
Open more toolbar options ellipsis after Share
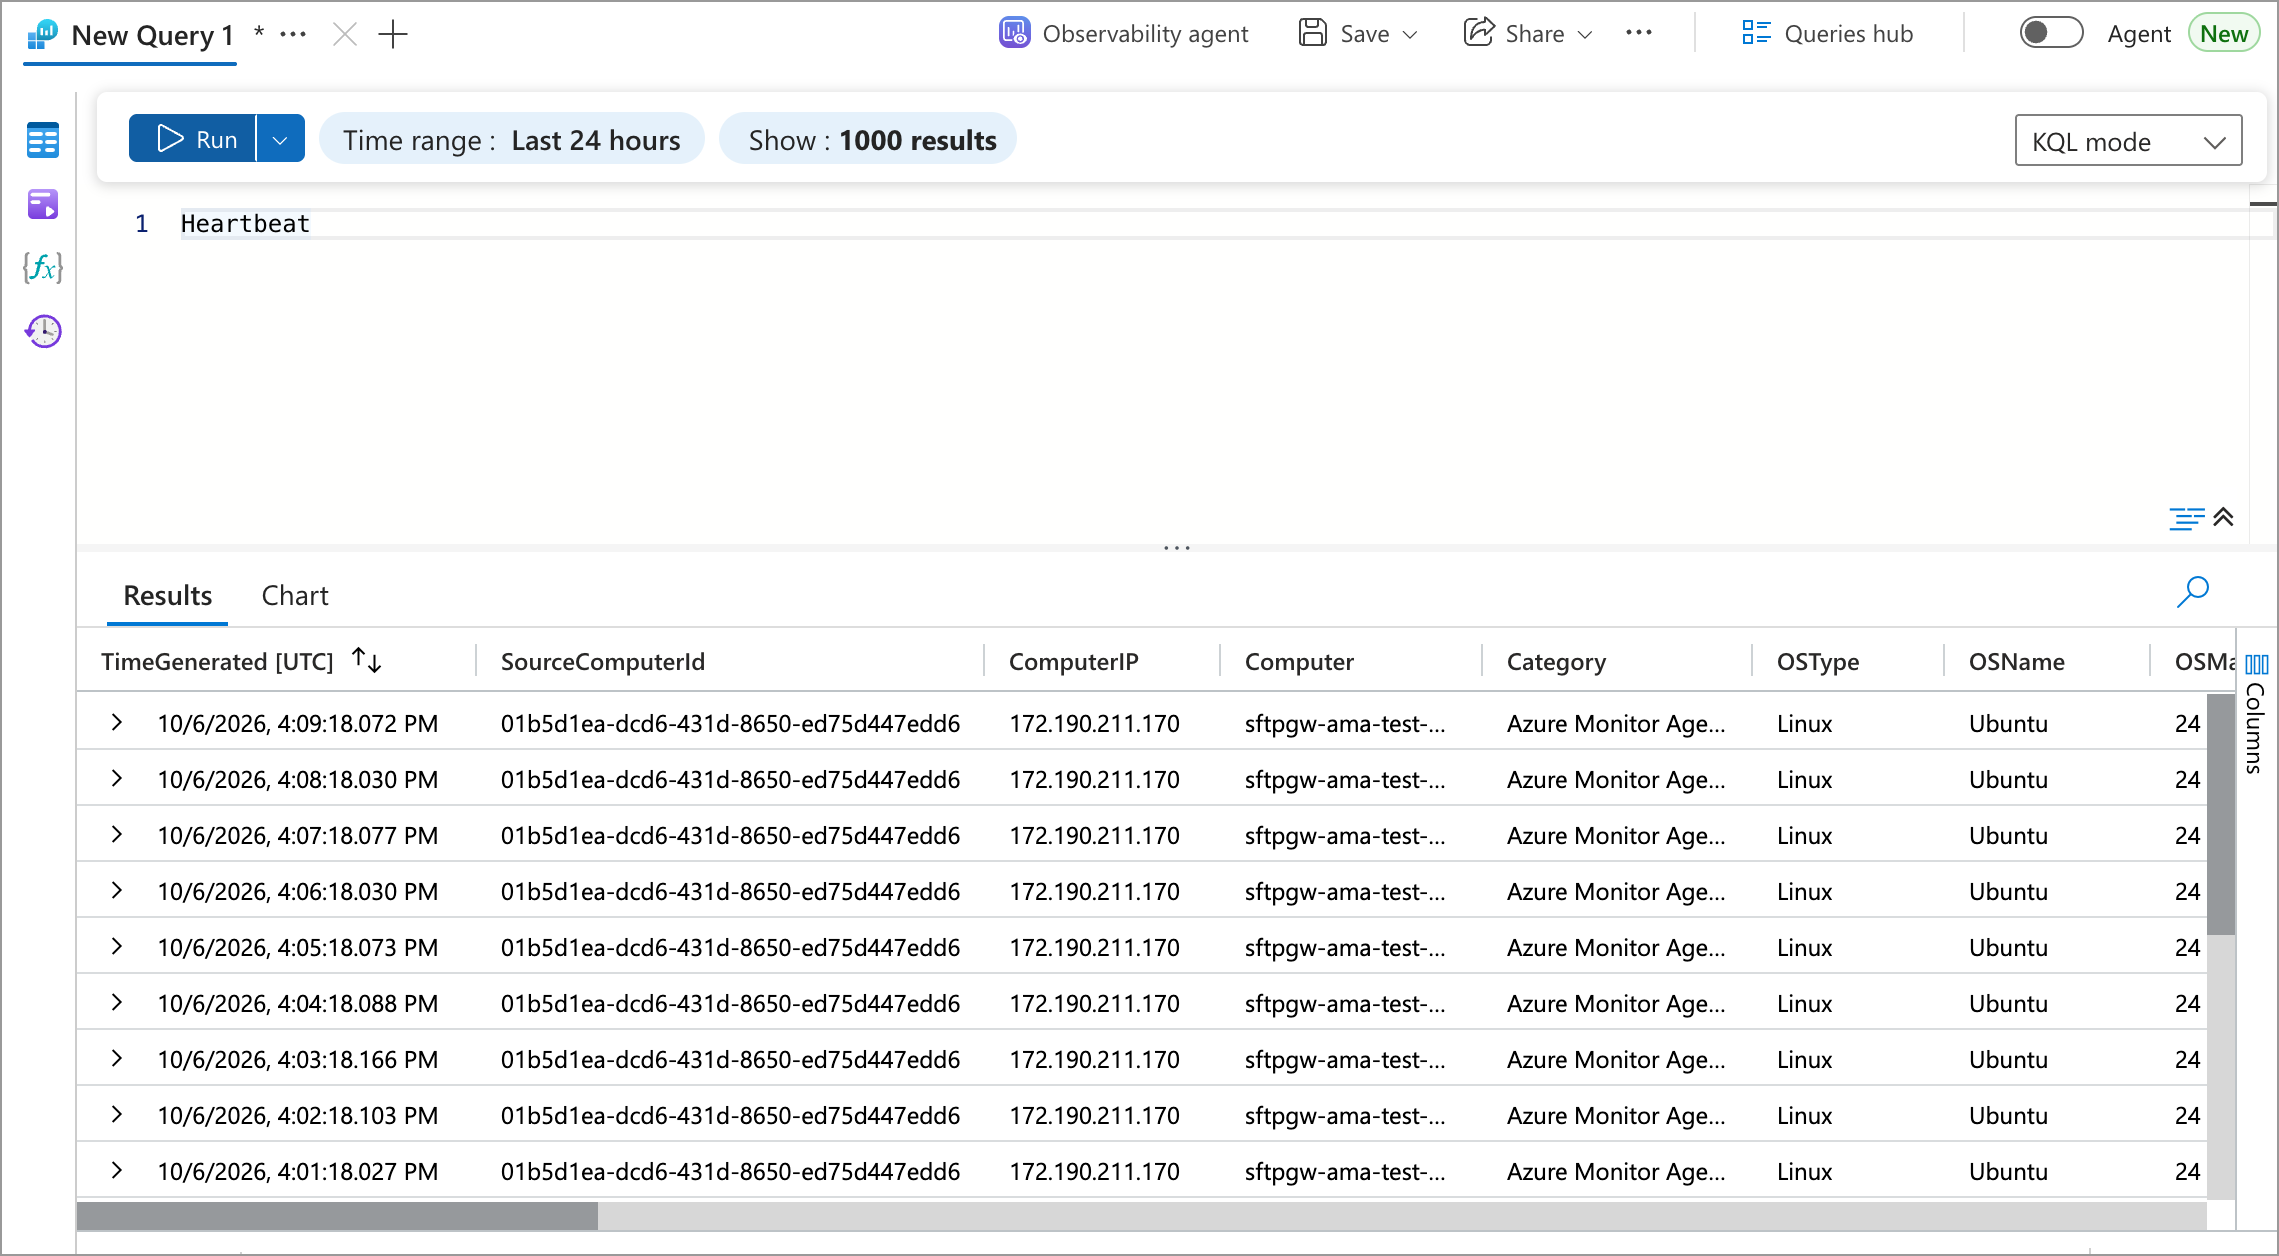tap(1639, 33)
